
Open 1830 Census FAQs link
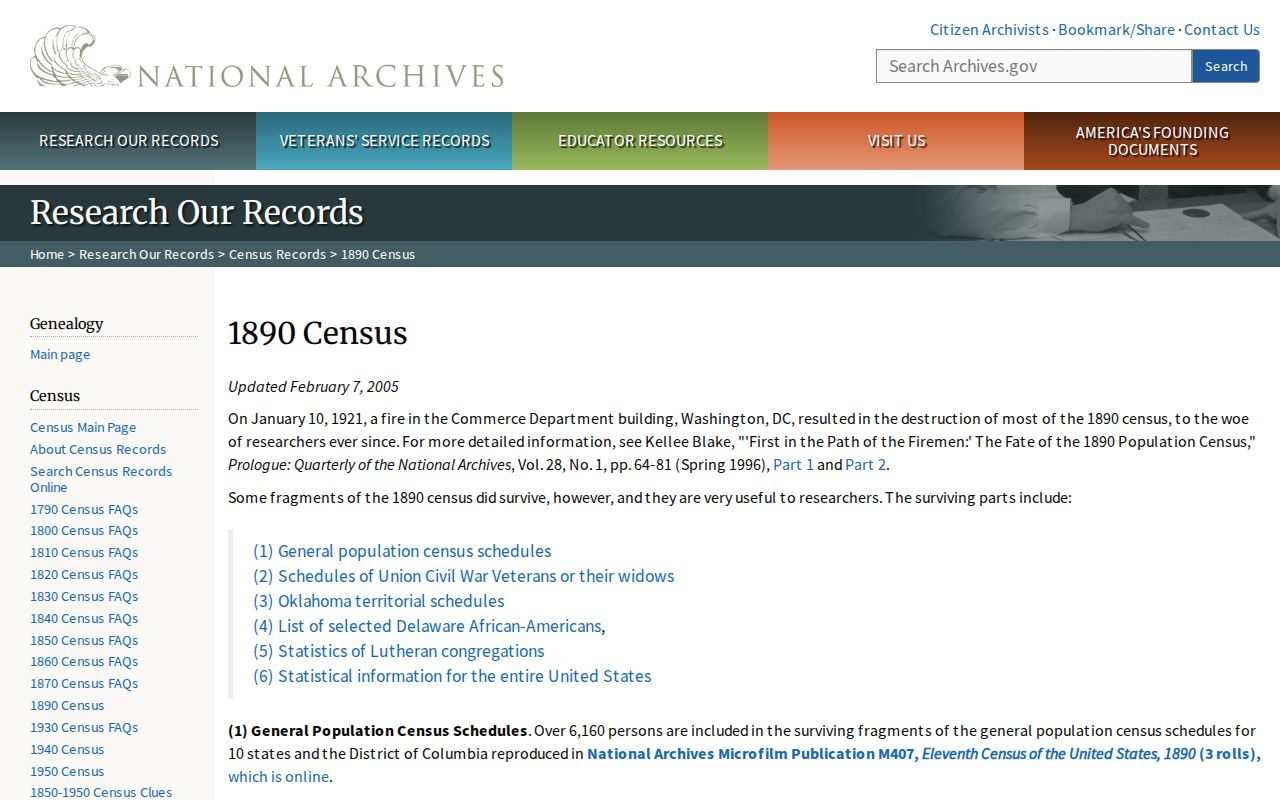(x=84, y=596)
